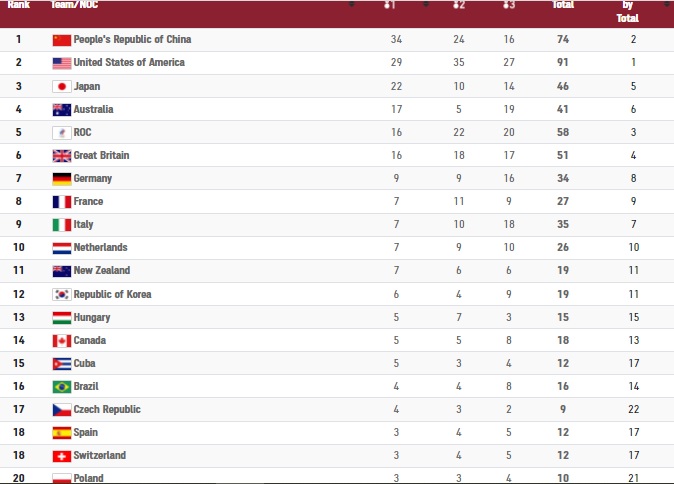Select the Republic of Korea flag
674x484 pixels.
point(61,294)
